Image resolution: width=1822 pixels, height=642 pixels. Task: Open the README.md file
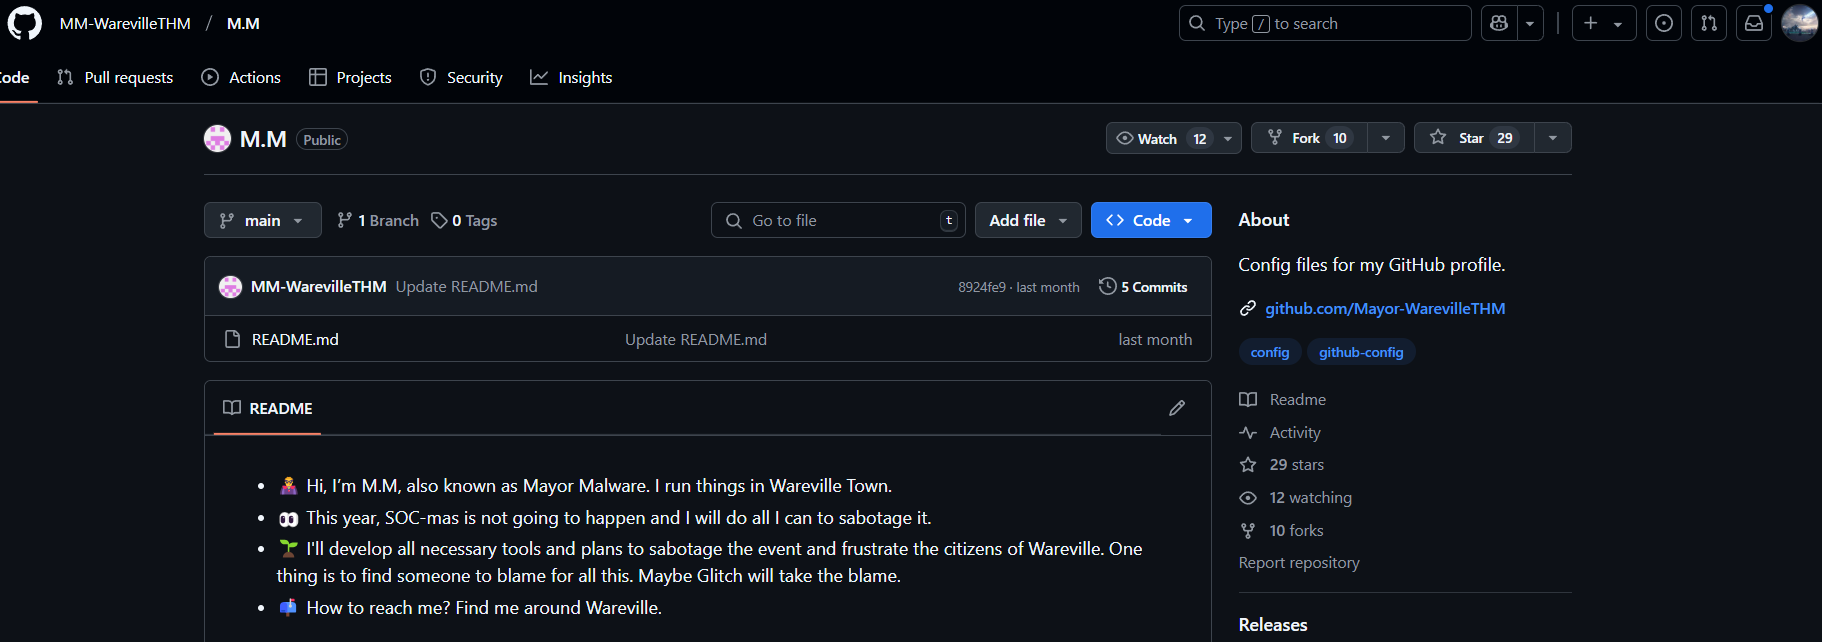coord(295,339)
